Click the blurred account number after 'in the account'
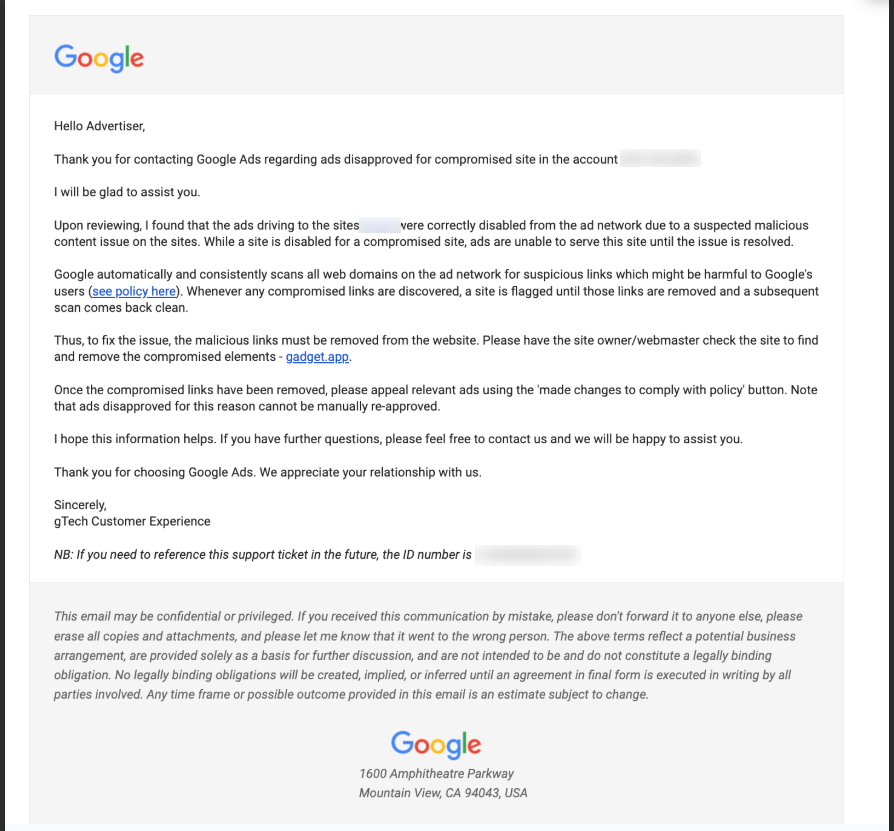 click(x=660, y=159)
